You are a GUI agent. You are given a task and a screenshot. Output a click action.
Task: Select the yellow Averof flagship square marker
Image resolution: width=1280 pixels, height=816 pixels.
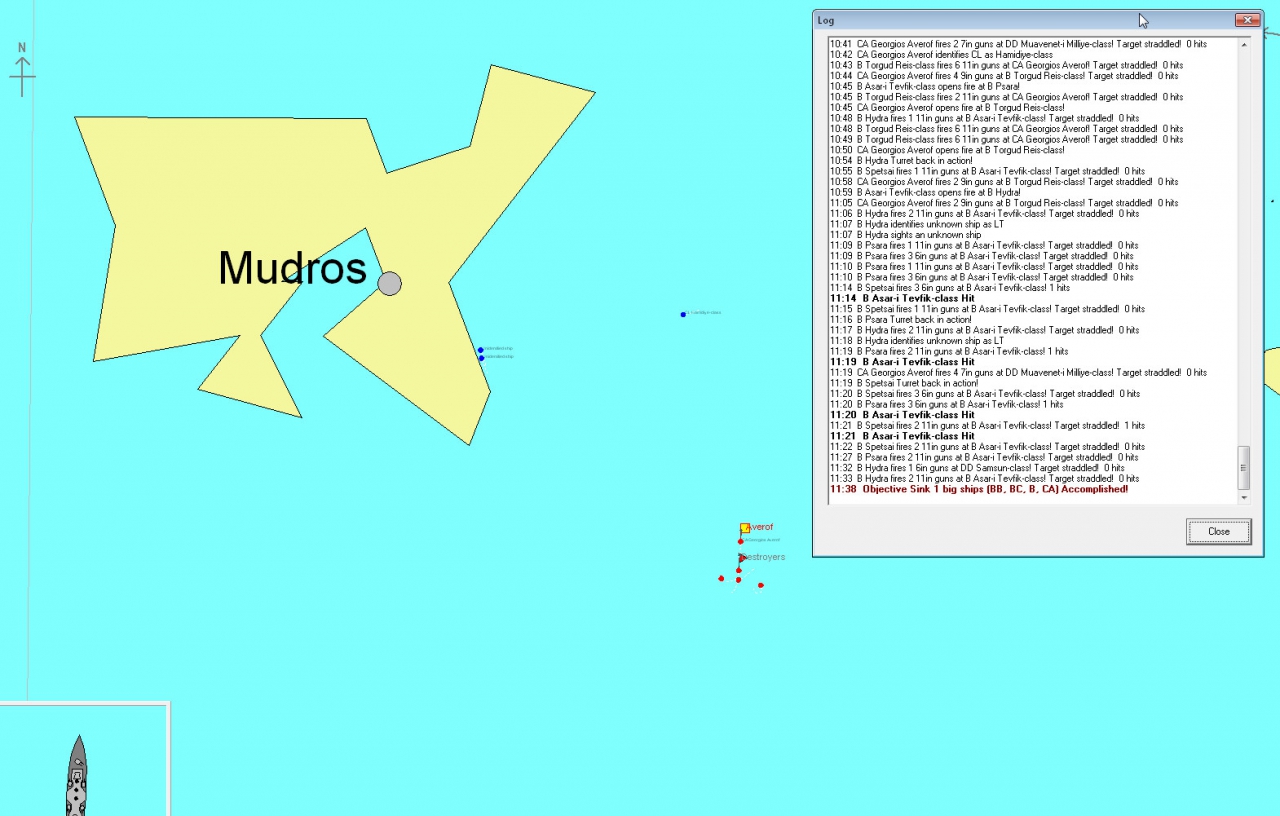tap(745, 528)
